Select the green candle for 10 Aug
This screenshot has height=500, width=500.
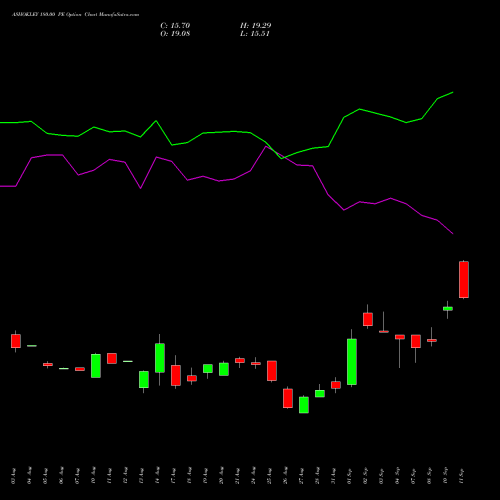click(96, 366)
